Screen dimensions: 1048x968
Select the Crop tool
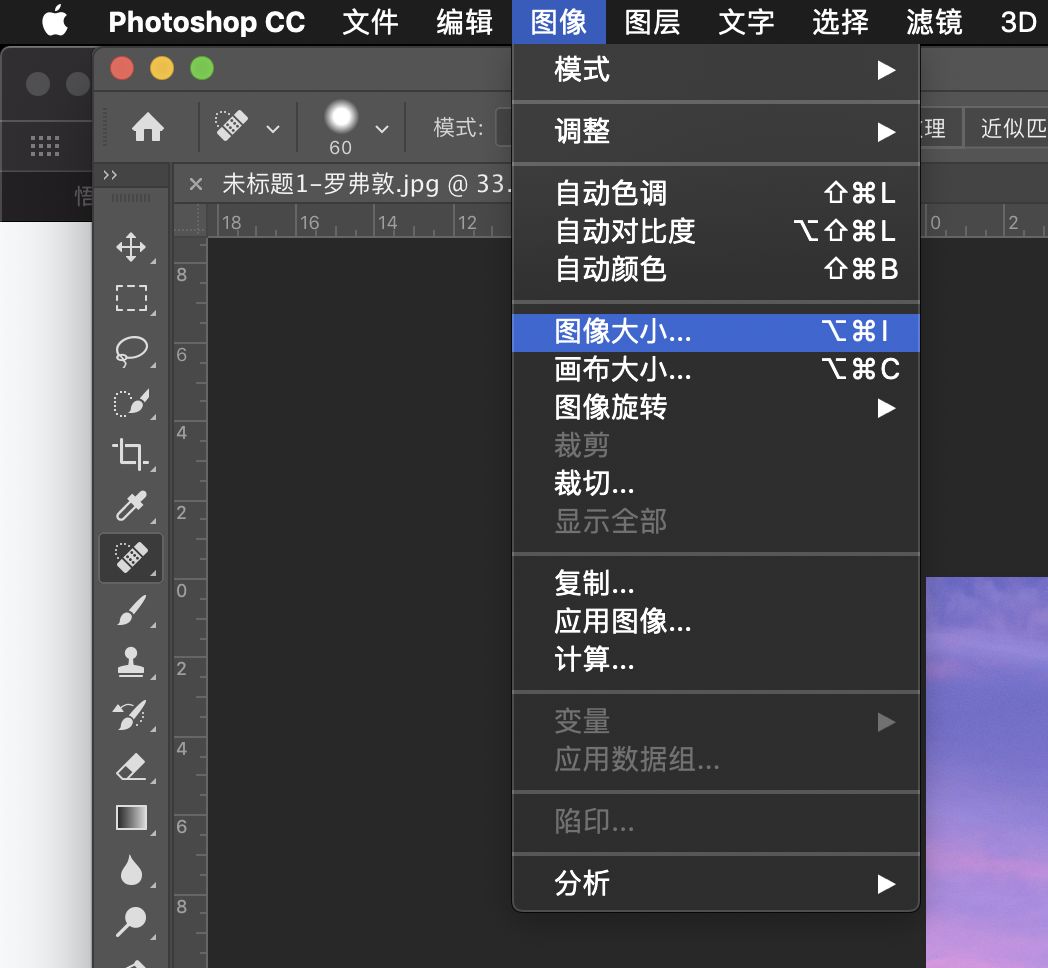click(131, 454)
